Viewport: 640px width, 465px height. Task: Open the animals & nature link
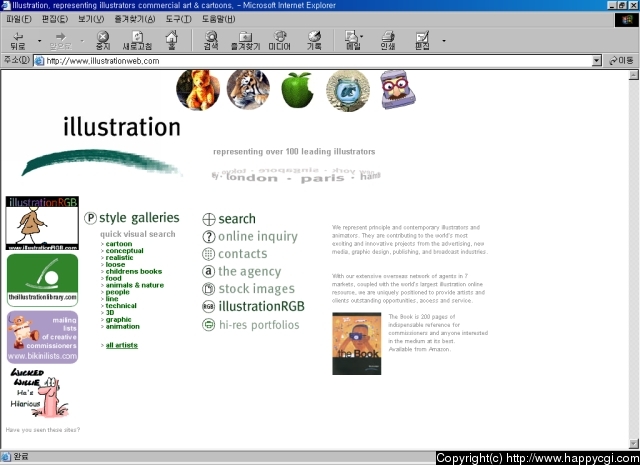135,285
